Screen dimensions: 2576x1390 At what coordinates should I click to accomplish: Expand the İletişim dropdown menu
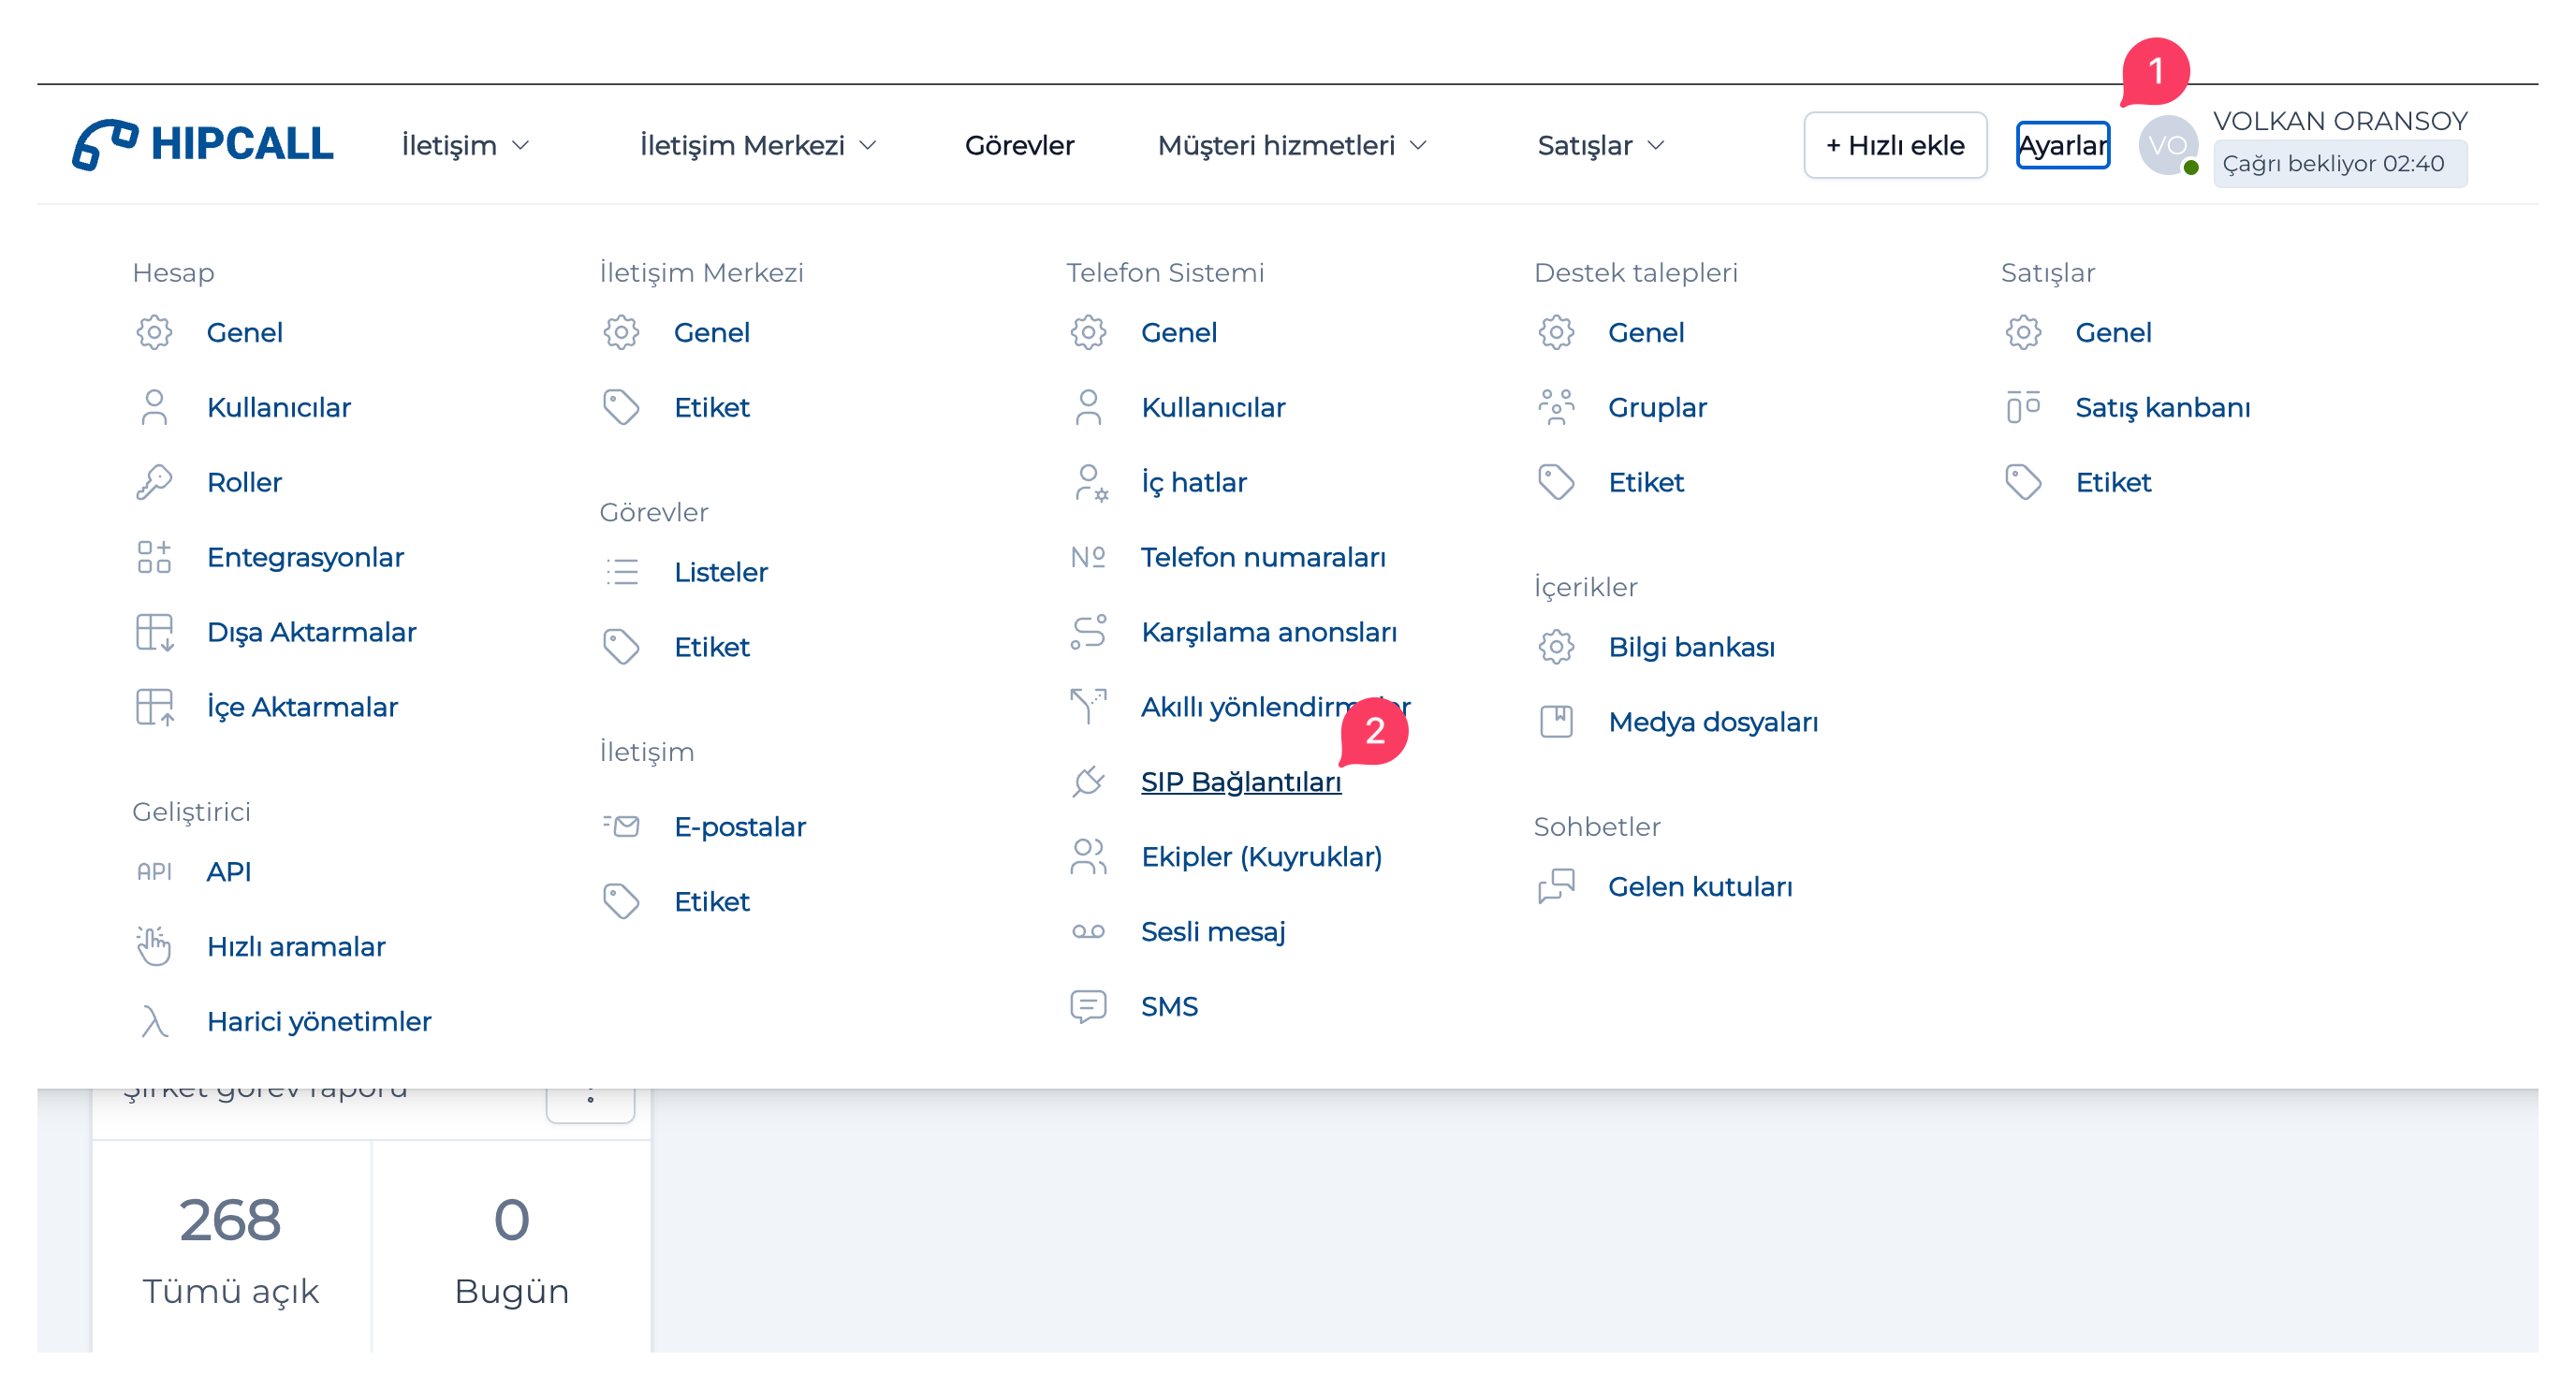pyautogui.click(x=464, y=145)
